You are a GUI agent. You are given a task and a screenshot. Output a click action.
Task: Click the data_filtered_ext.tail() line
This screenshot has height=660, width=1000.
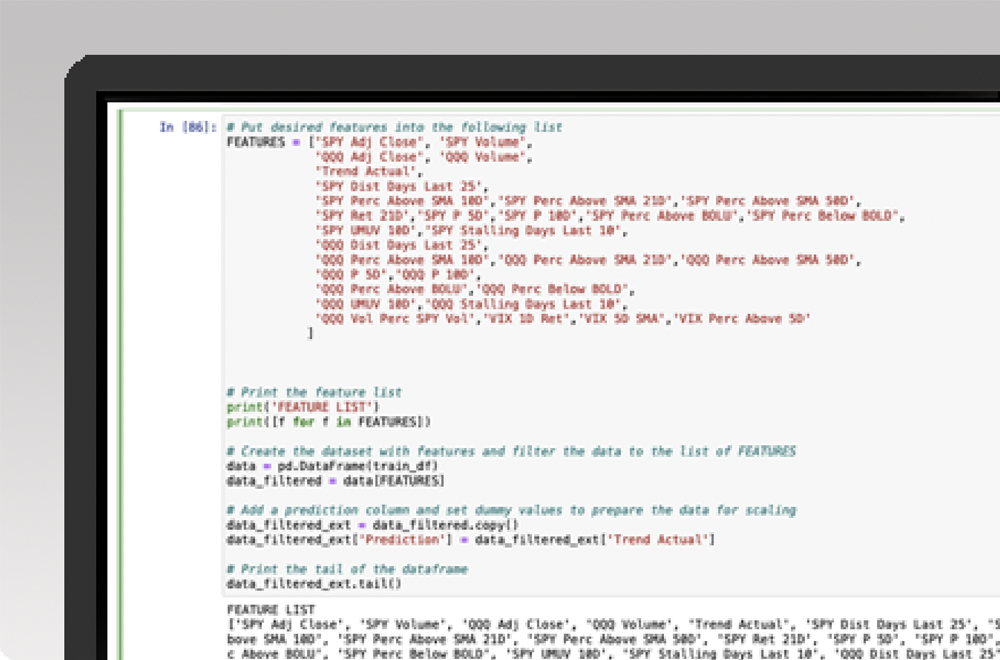coord(314,583)
